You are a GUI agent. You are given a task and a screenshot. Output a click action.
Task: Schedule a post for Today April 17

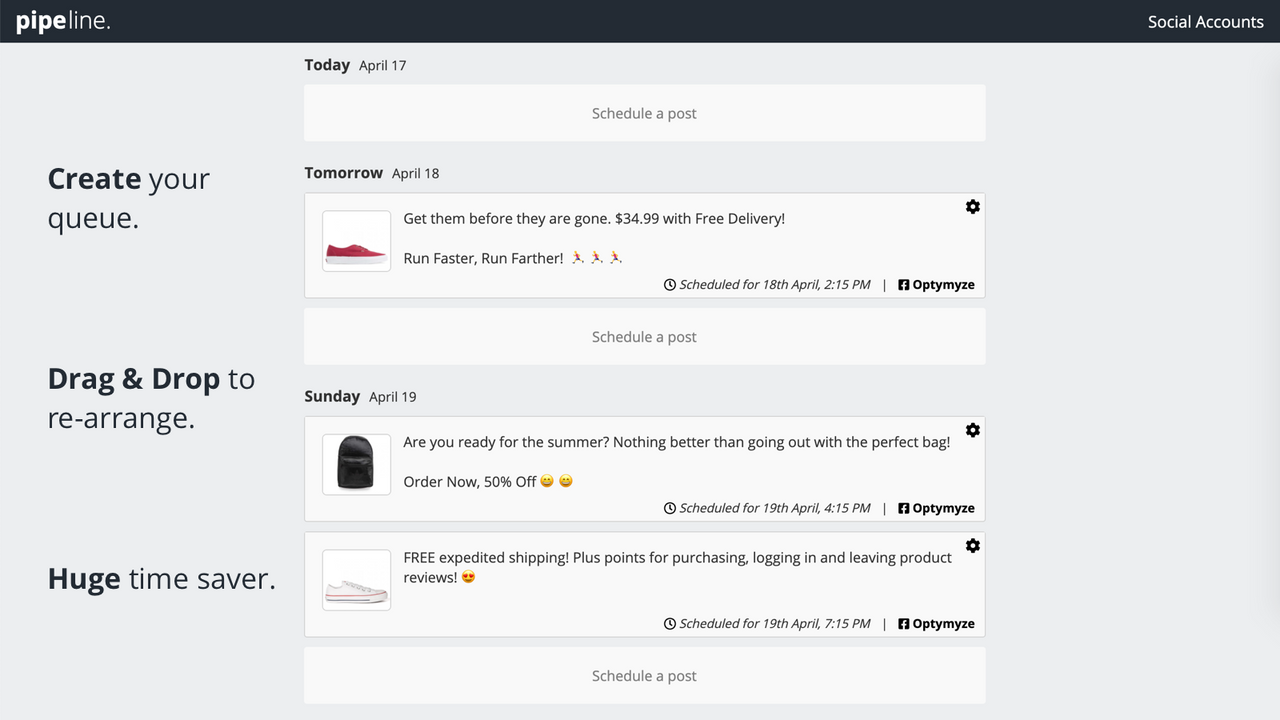[x=645, y=113]
